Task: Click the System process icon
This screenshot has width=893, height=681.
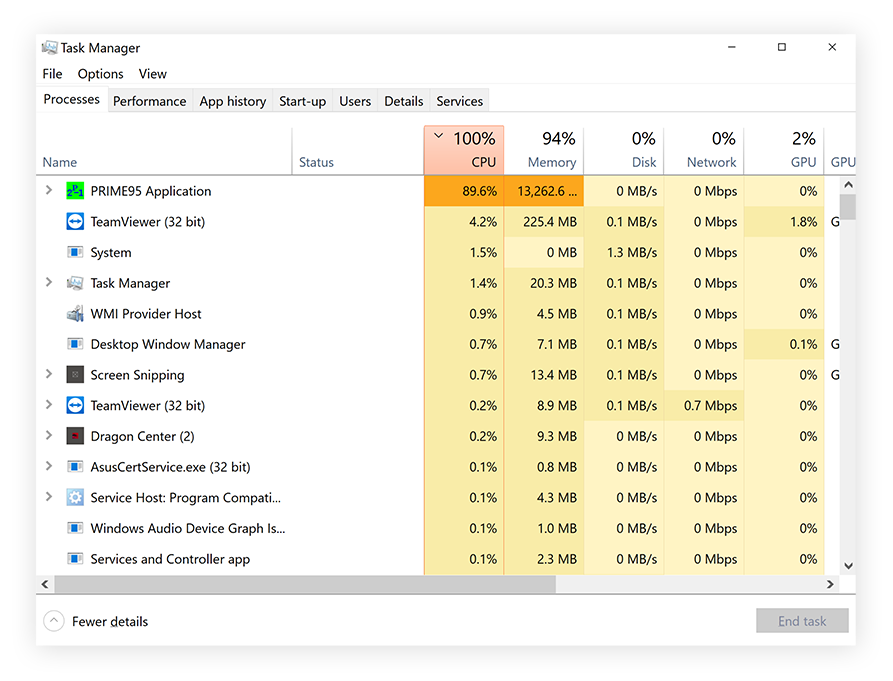Action: click(75, 252)
